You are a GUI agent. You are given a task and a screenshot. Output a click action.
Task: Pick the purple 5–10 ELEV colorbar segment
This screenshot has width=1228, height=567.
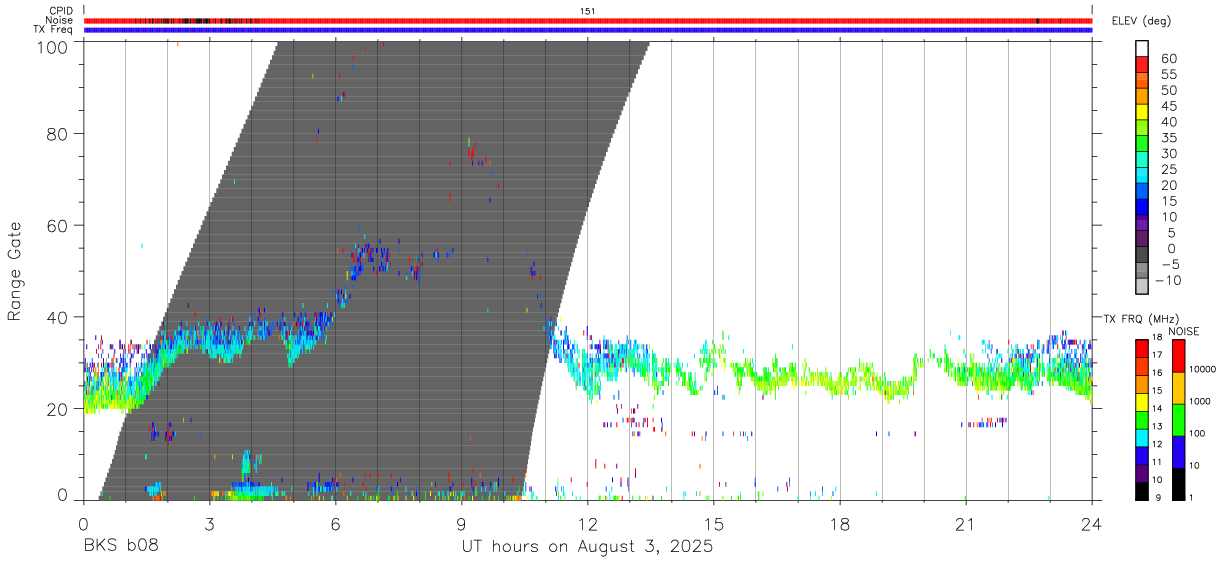1142,224
